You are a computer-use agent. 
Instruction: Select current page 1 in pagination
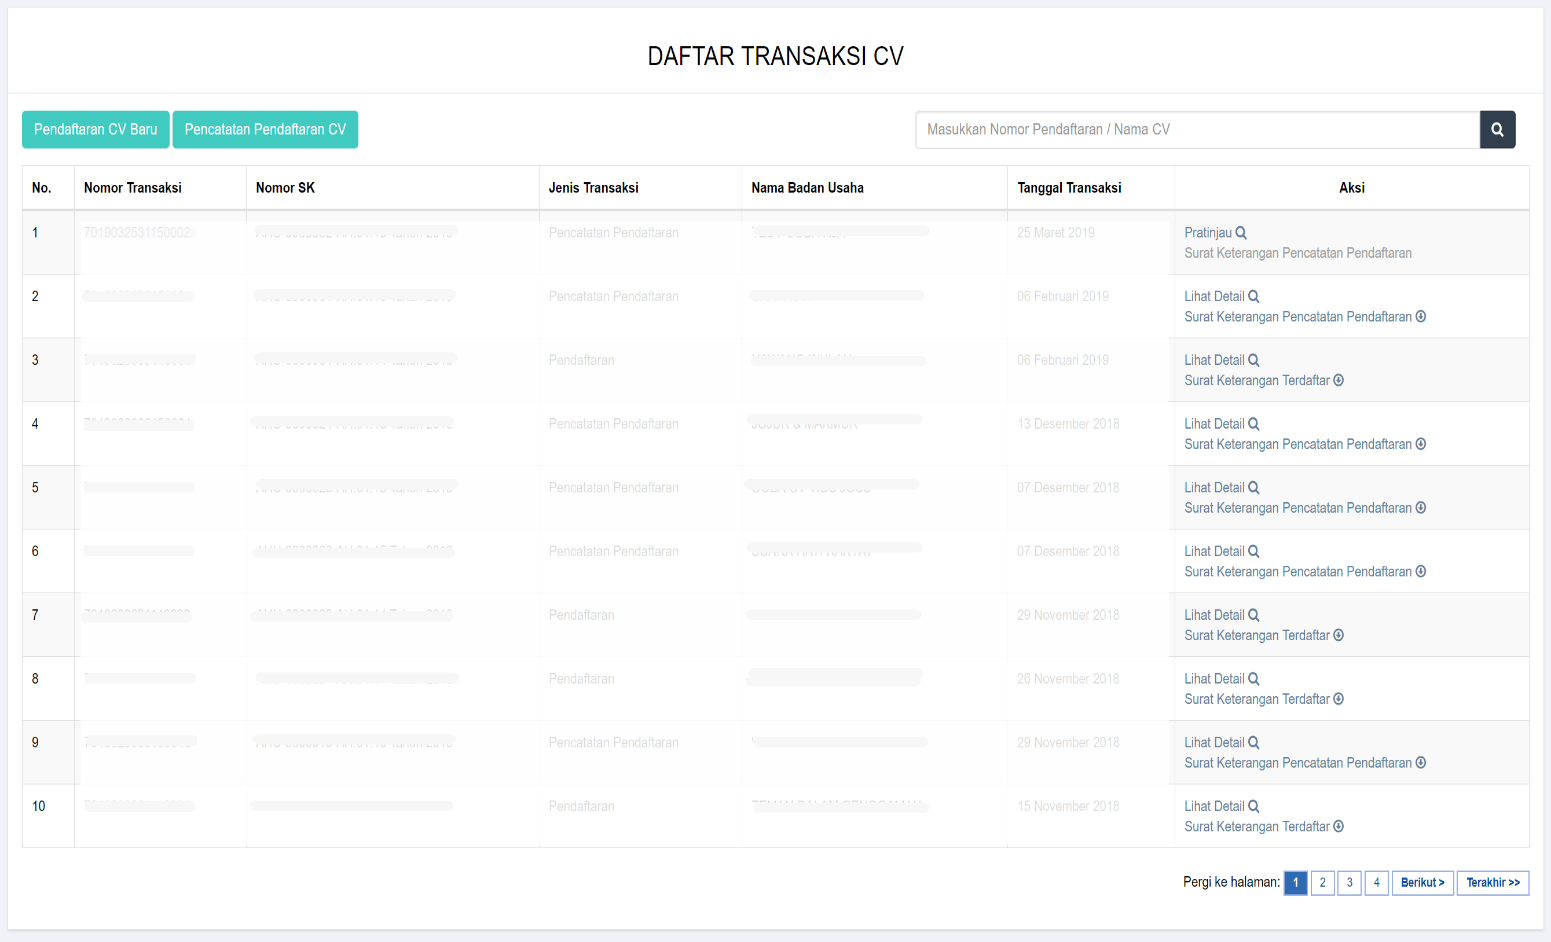coord(1295,883)
